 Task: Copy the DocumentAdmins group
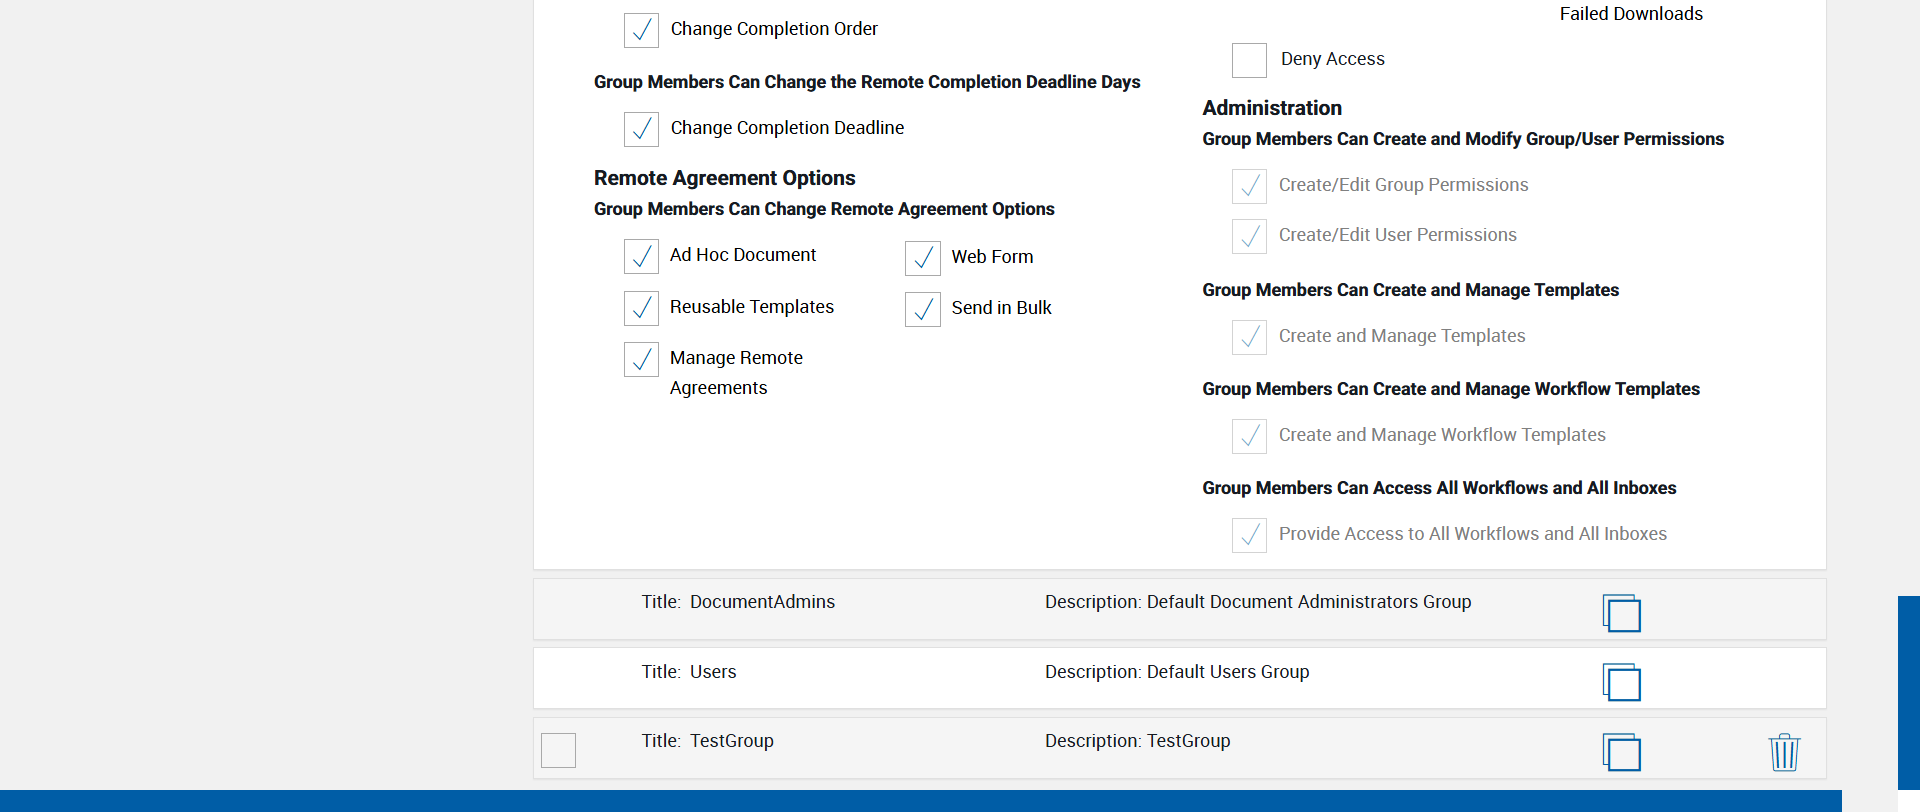pyautogui.click(x=1621, y=613)
